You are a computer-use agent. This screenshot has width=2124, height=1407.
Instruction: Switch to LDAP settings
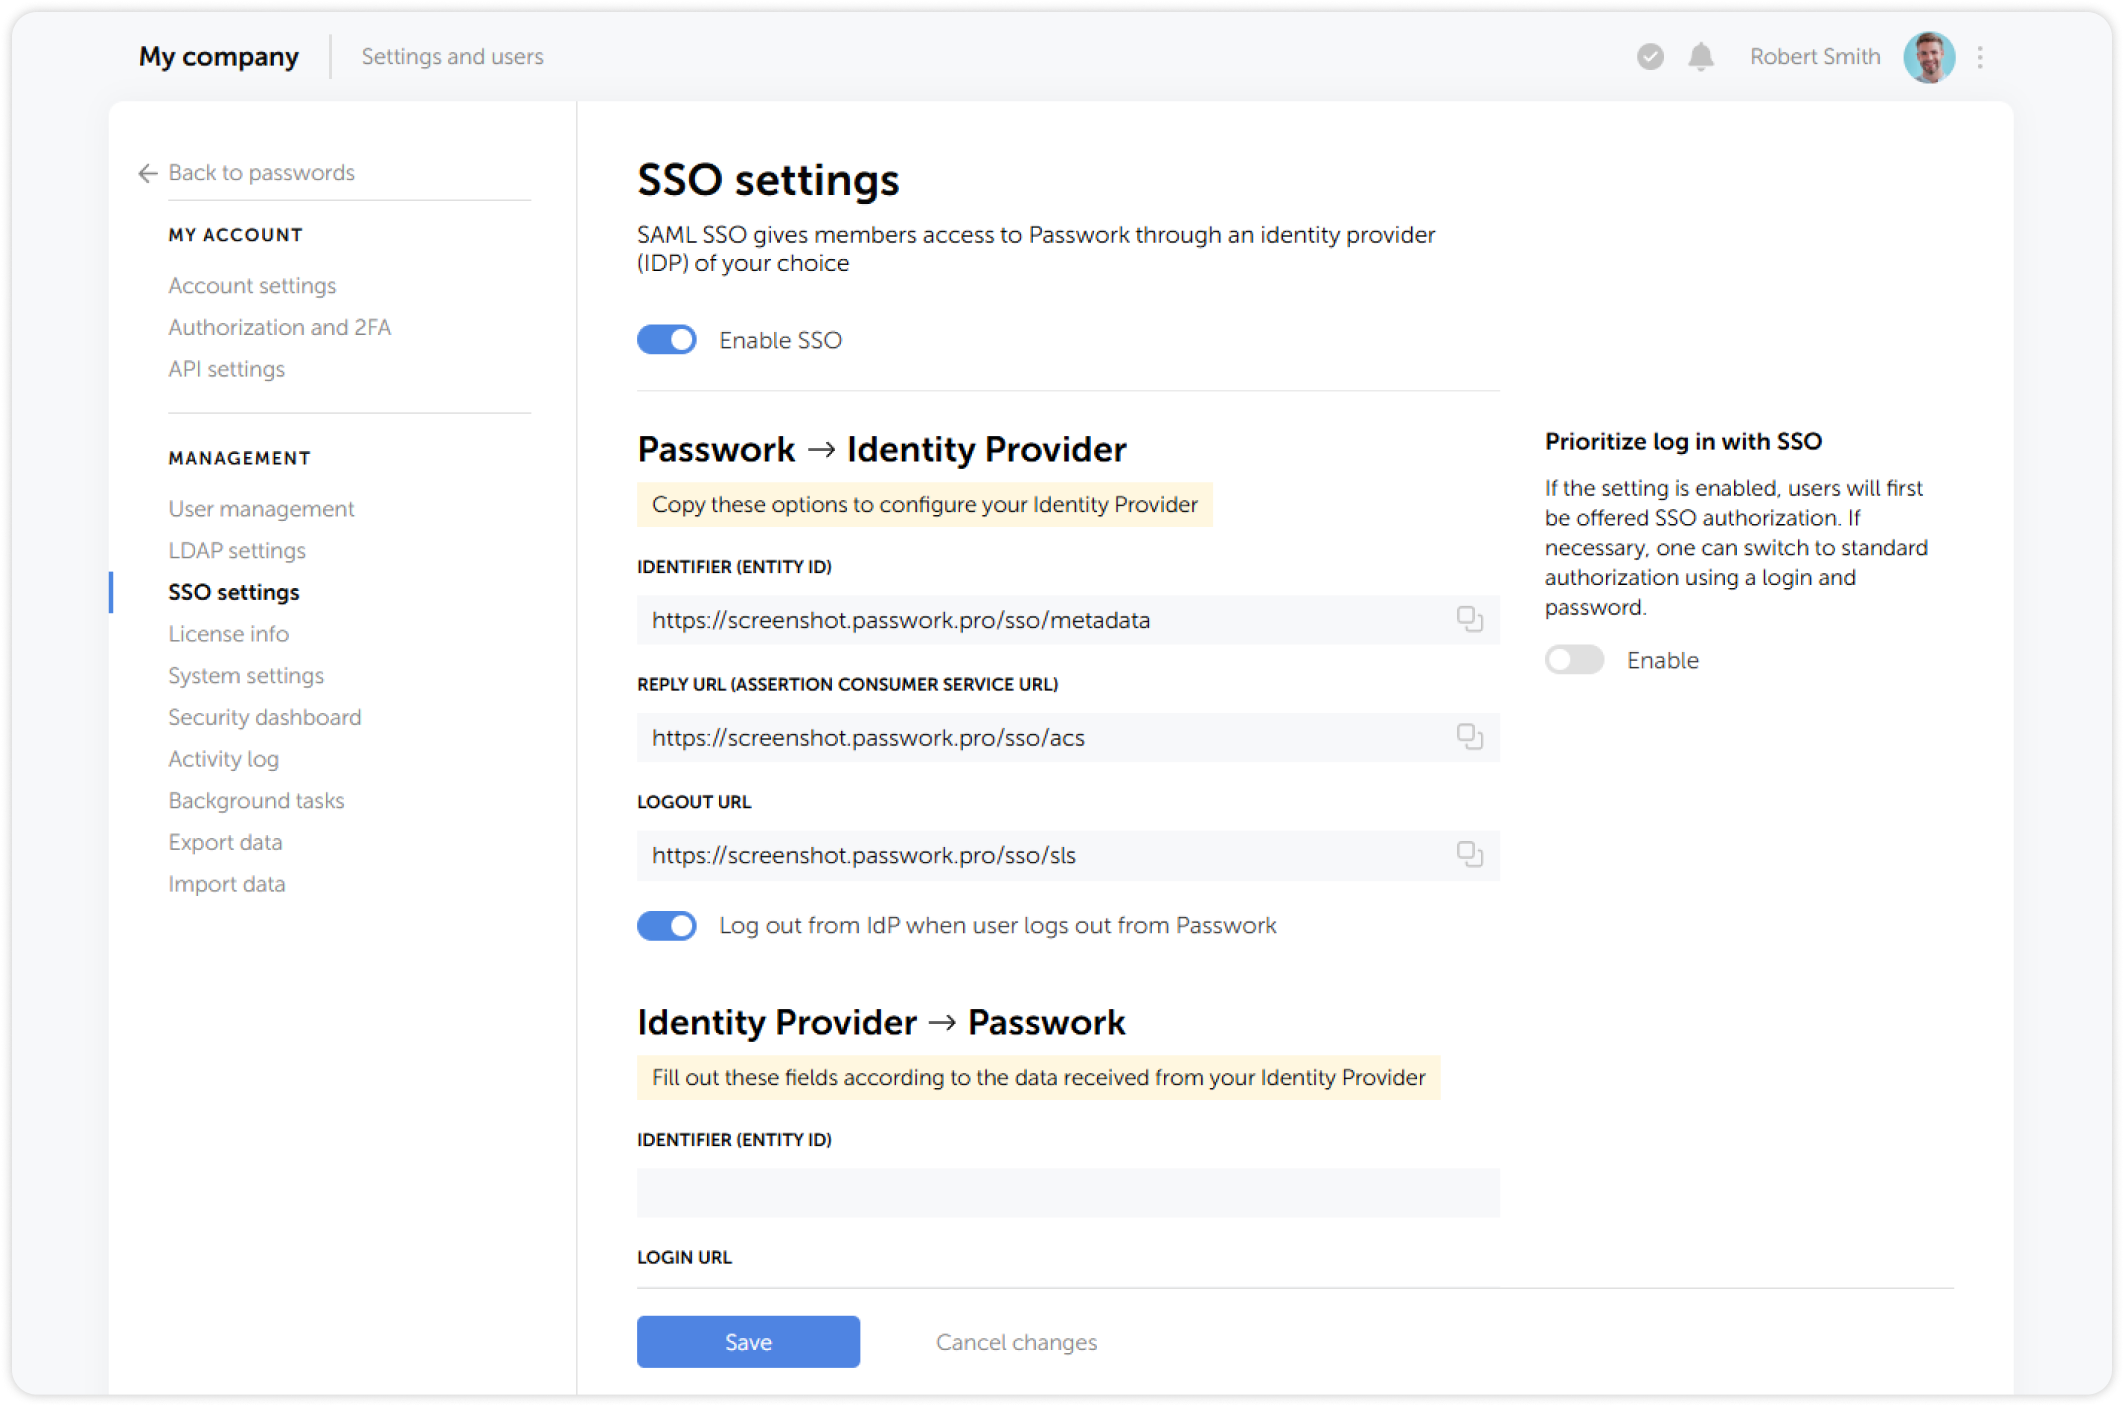click(236, 550)
